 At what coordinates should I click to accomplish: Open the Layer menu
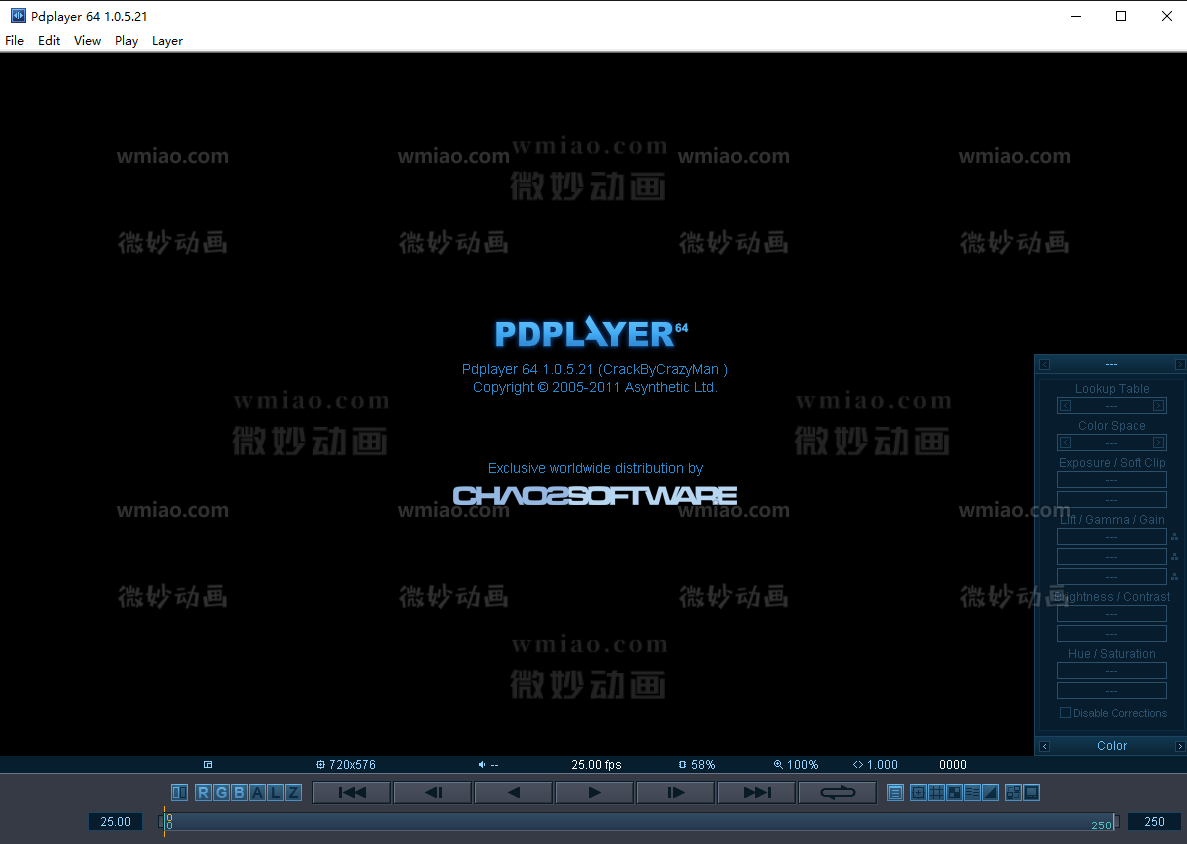point(167,41)
